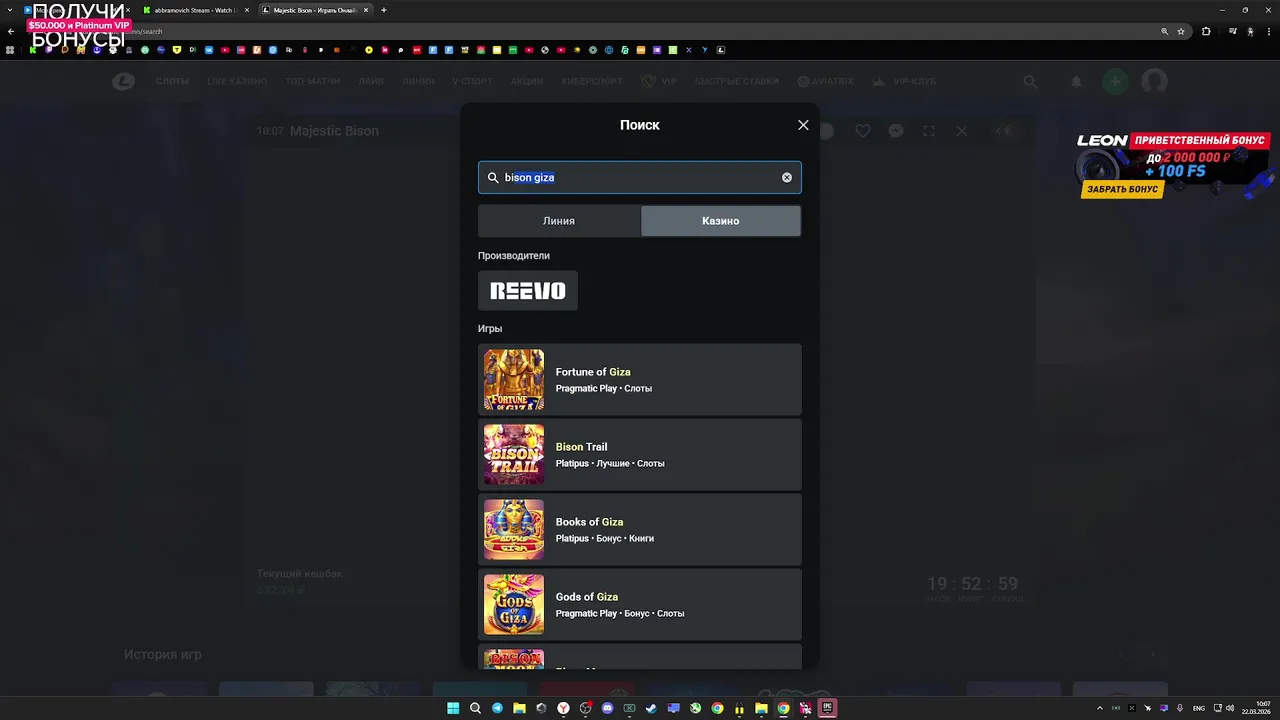Open the КИБЕРСПОРТ menu item
Screen dimensions: 1280x720
(592, 81)
